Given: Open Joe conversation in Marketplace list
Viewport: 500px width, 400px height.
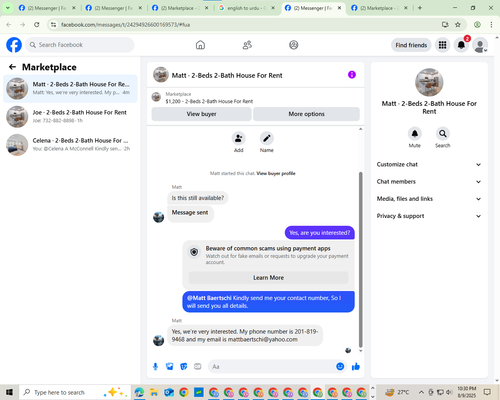Looking at the screenshot, I should pos(70,117).
